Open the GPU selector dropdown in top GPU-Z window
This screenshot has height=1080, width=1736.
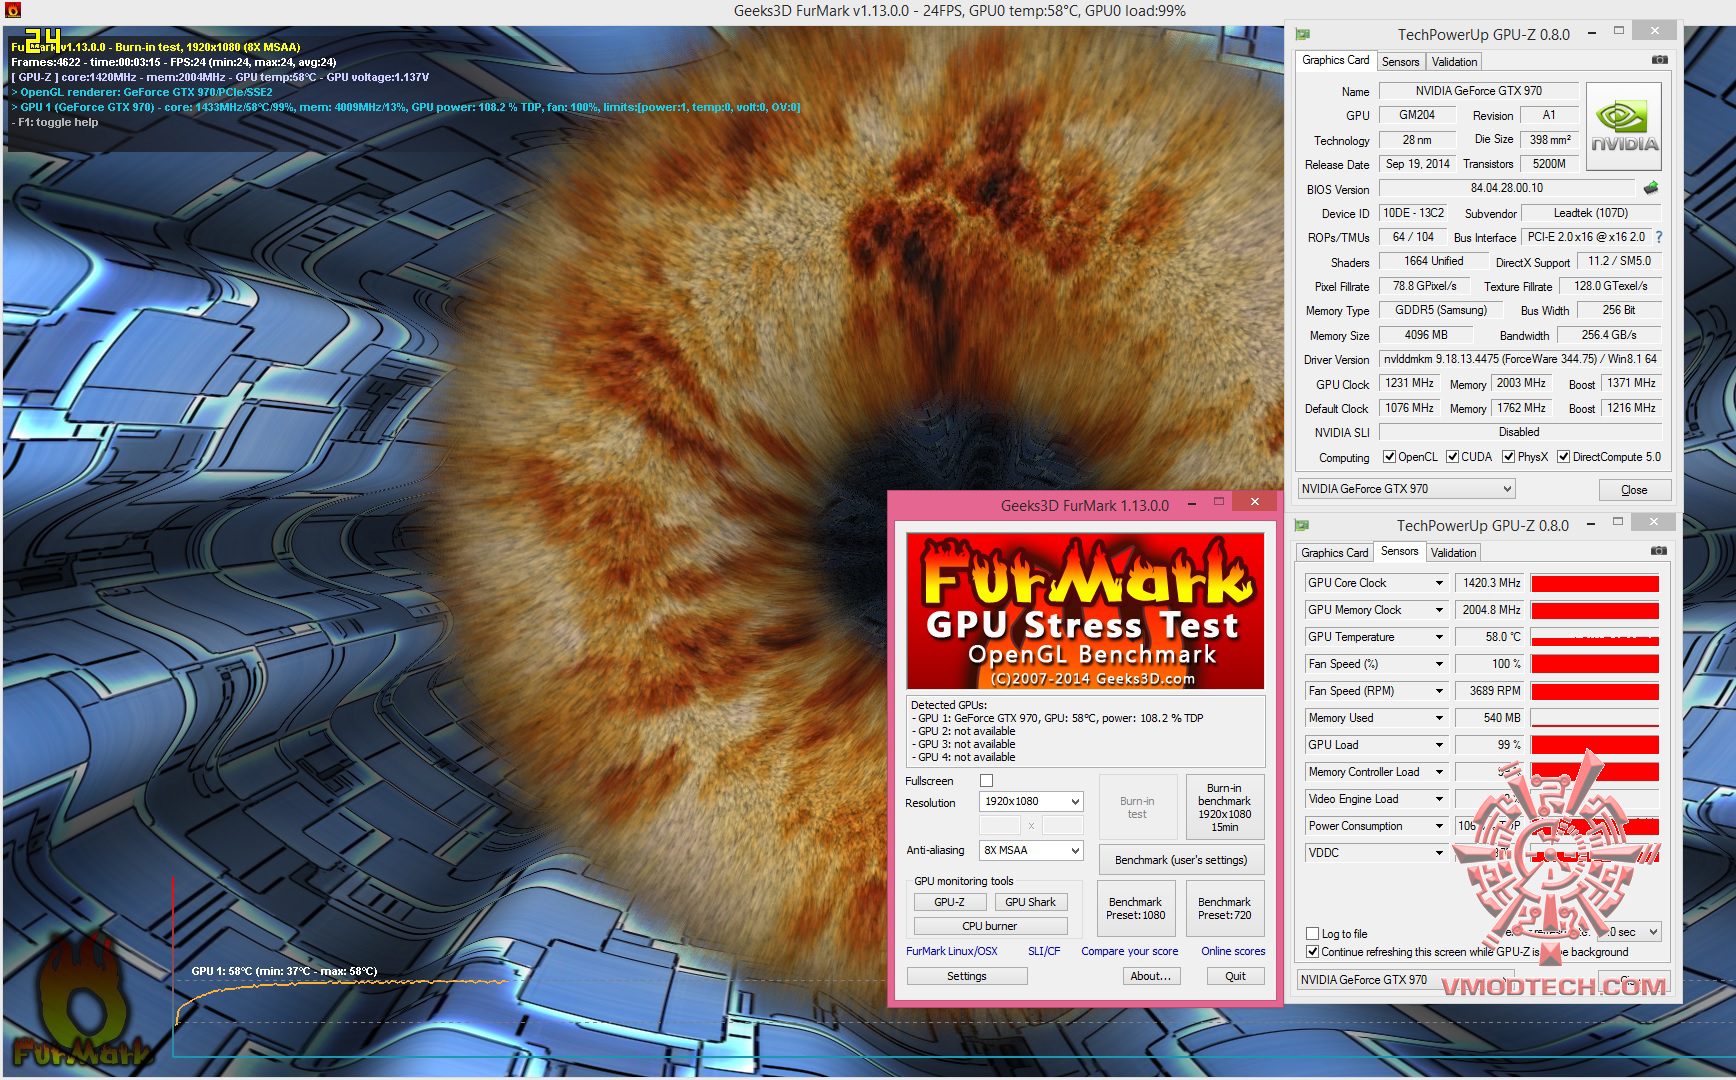(x=1407, y=489)
